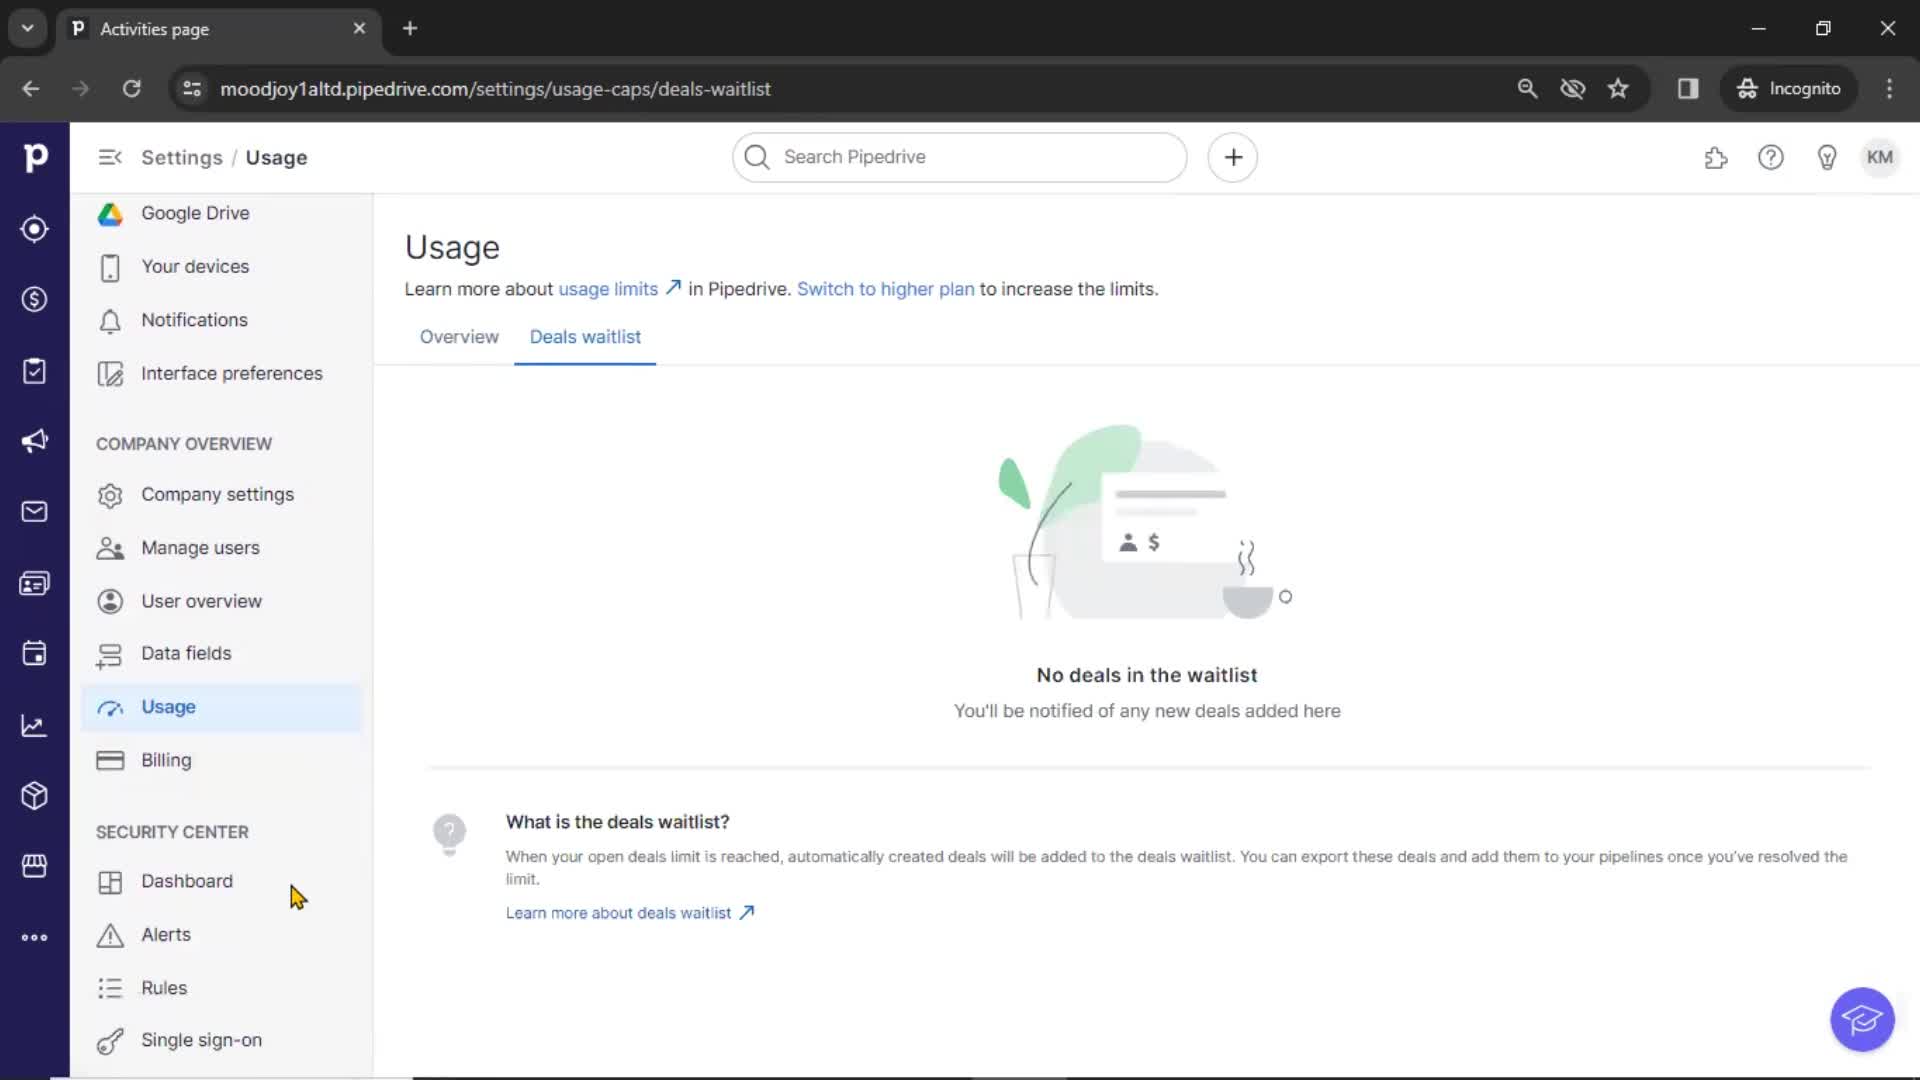Select the Deals waitlist tab
This screenshot has width=1920, height=1080.
[584, 336]
